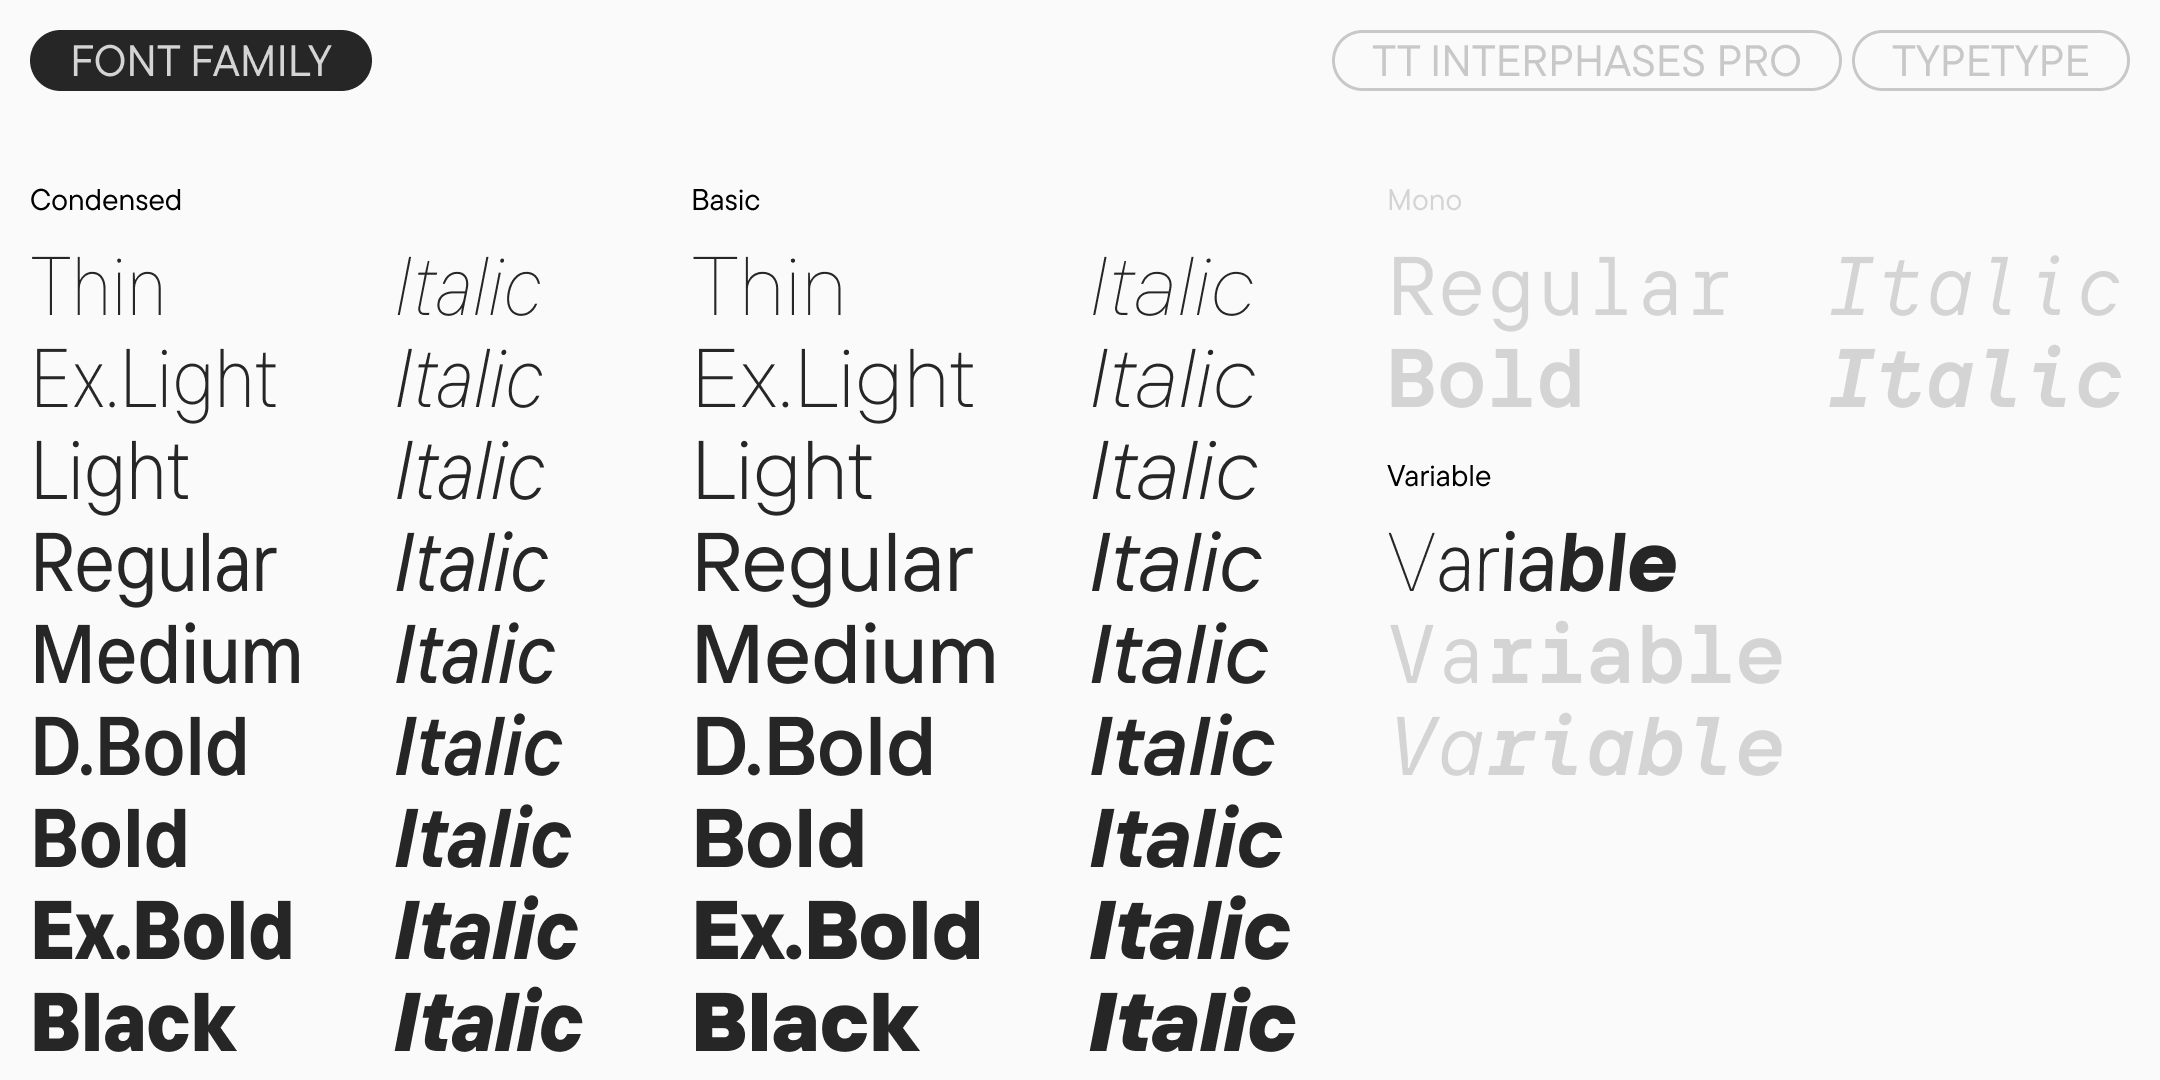Select the Basic section heading
Viewport: 2160px width, 1080px height.
coord(726,200)
